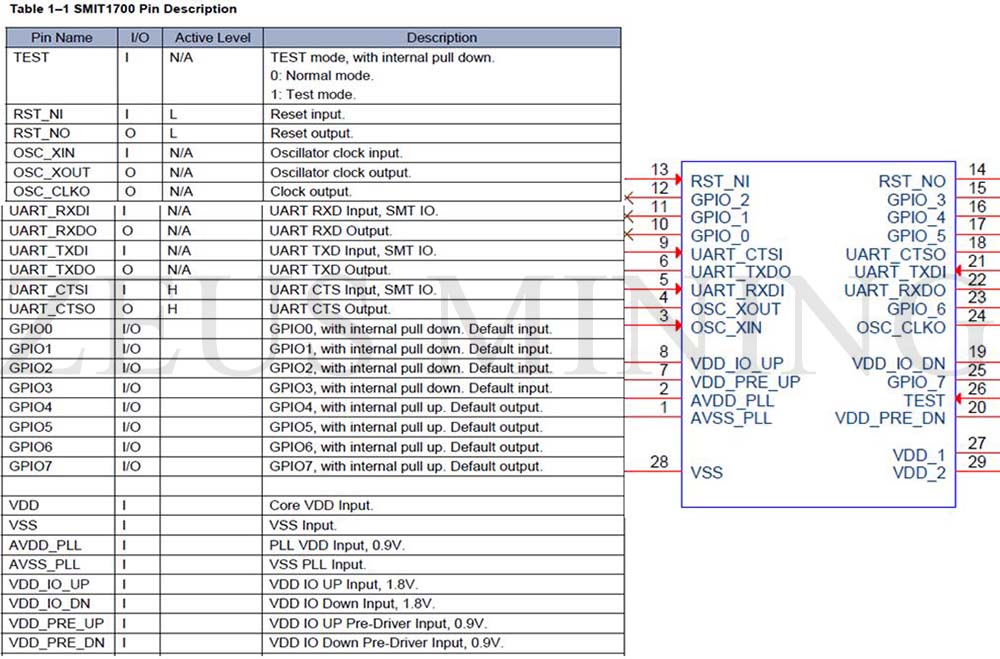The width and height of the screenshot is (1000, 659).
Task: Click the VDD_2 label on the chip symbol
Action: click(x=918, y=473)
